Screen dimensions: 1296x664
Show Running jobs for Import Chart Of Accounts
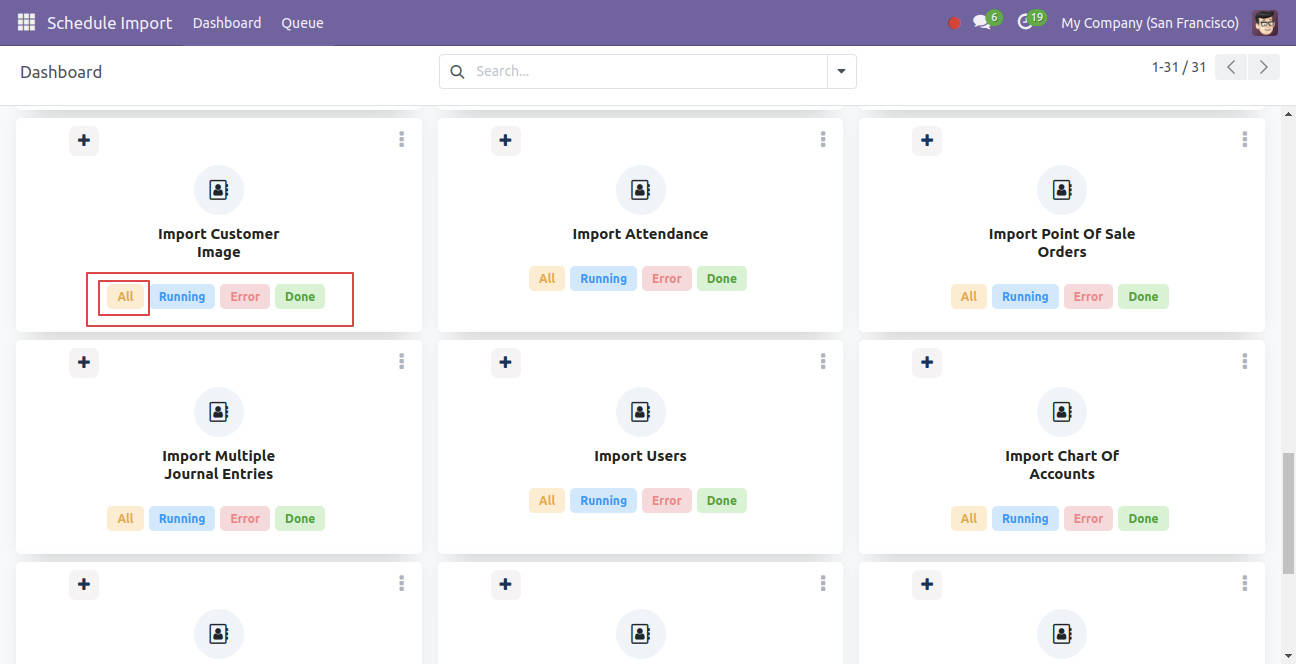point(1025,519)
